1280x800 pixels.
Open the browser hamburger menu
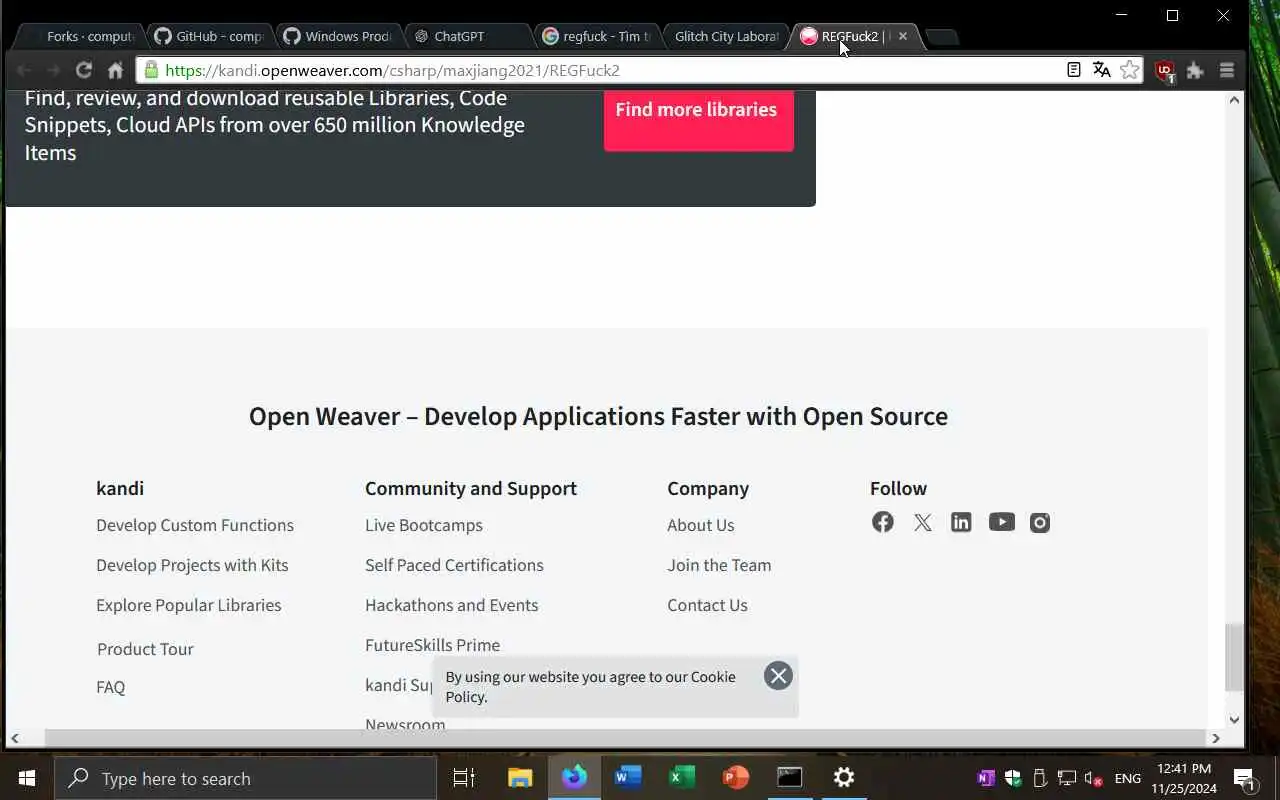coord(1227,70)
